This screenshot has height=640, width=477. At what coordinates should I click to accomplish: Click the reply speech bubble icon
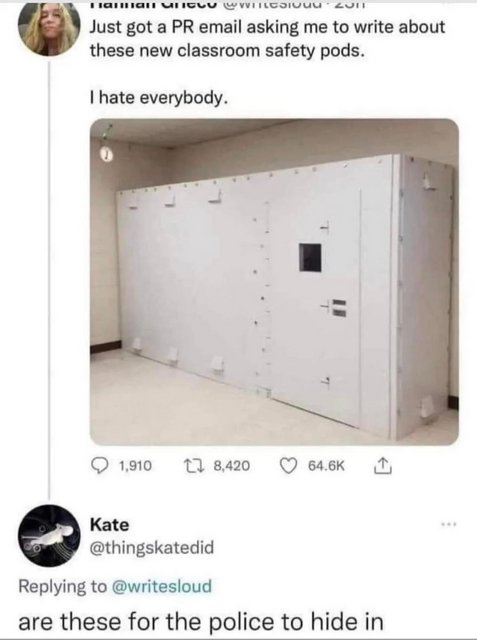98,466
